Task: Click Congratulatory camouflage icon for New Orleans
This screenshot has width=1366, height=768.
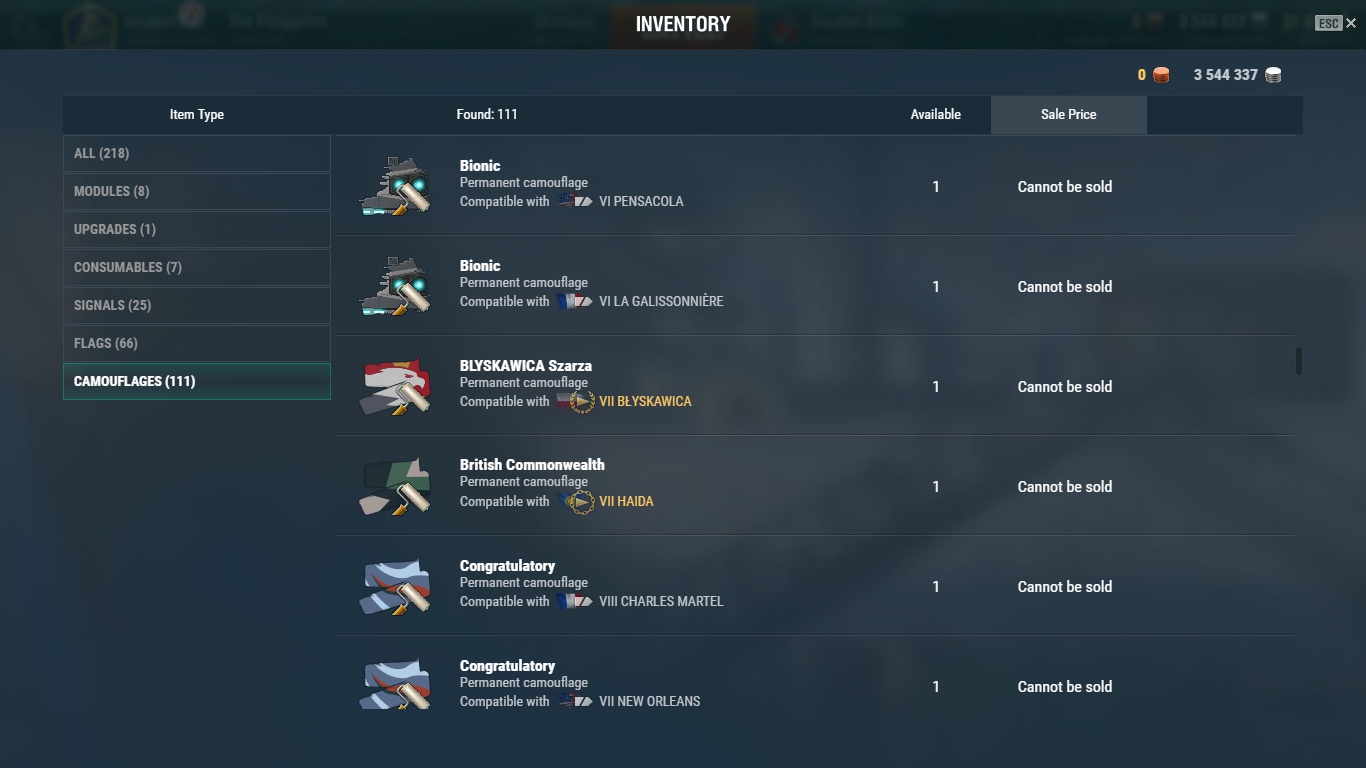Action: point(395,684)
